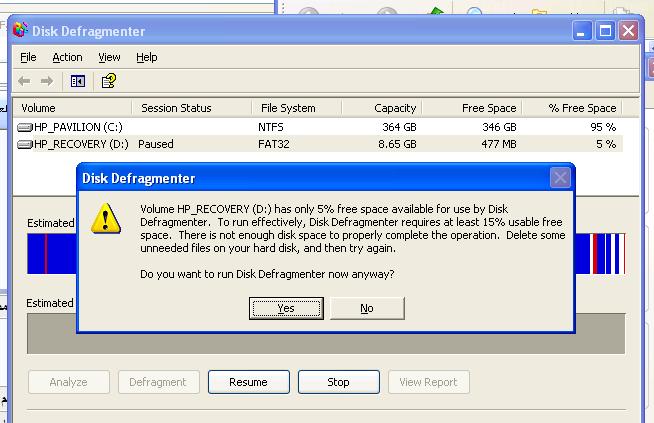The image size is (654, 423).
Task: Sort by % Free Space column header
Action: coord(572,108)
